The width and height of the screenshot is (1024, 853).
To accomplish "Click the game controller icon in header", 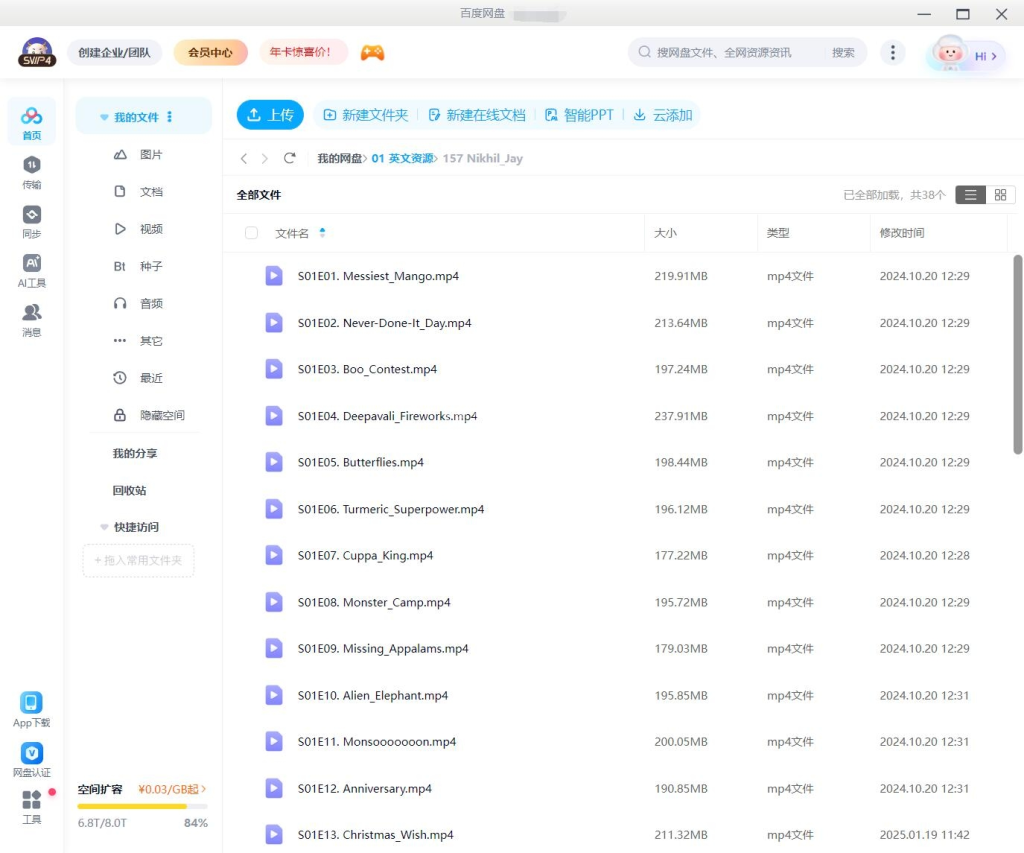I will pyautogui.click(x=372, y=53).
